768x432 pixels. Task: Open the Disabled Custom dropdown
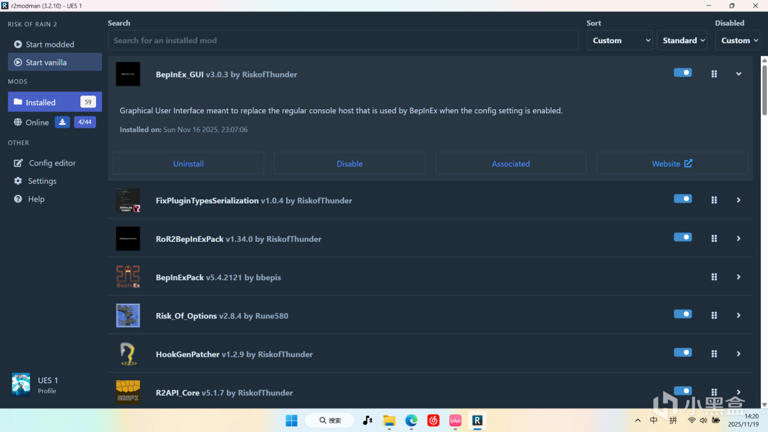tap(739, 40)
